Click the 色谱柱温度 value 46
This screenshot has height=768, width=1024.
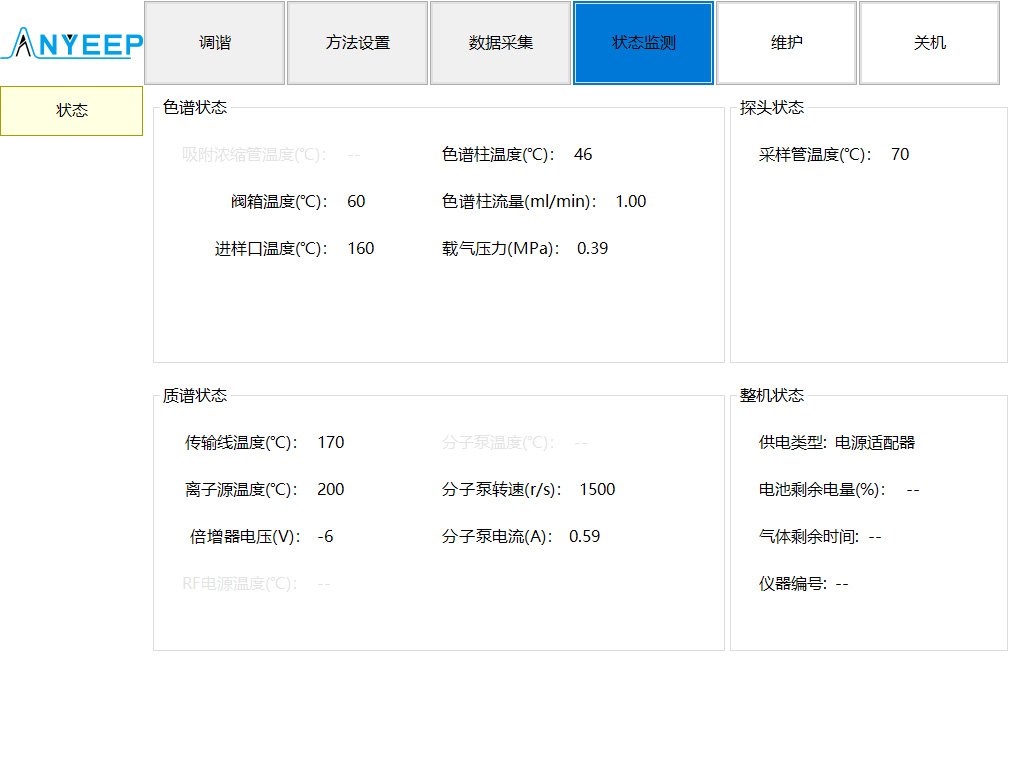(x=583, y=155)
